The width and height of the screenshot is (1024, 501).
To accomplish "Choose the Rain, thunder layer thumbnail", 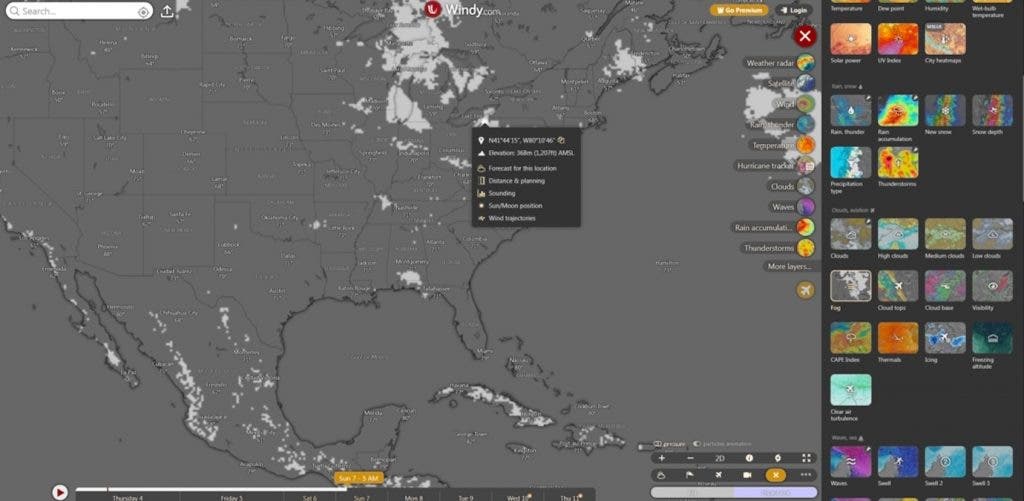I will [x=850, y=110].
